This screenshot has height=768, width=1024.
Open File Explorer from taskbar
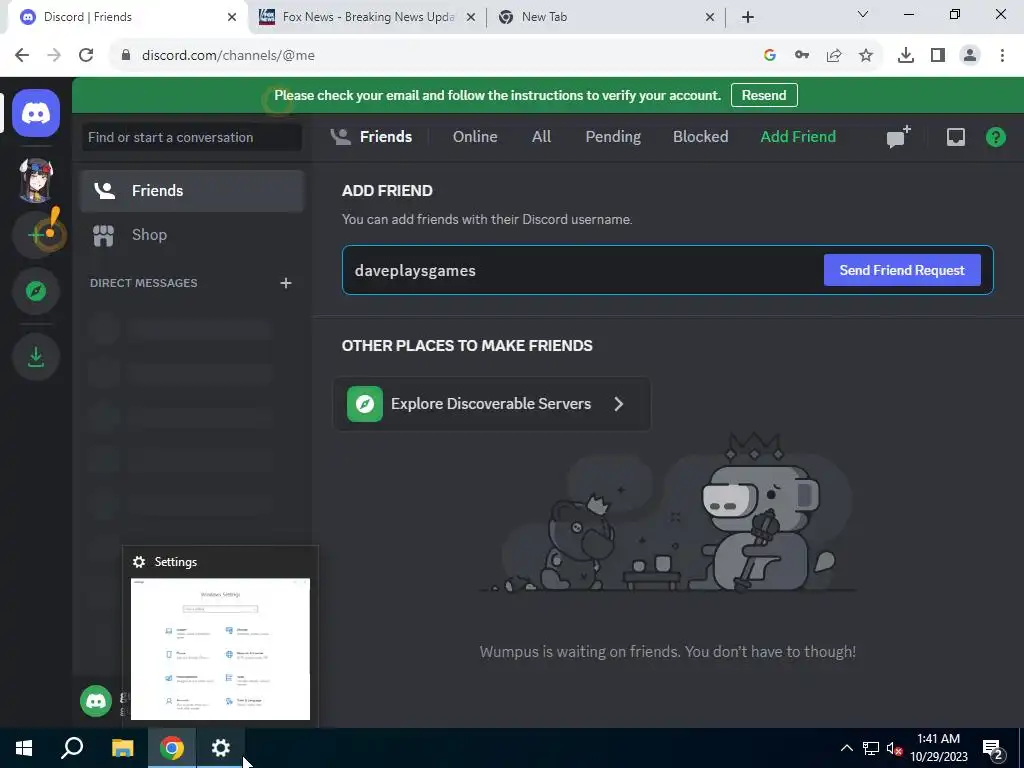122,748
